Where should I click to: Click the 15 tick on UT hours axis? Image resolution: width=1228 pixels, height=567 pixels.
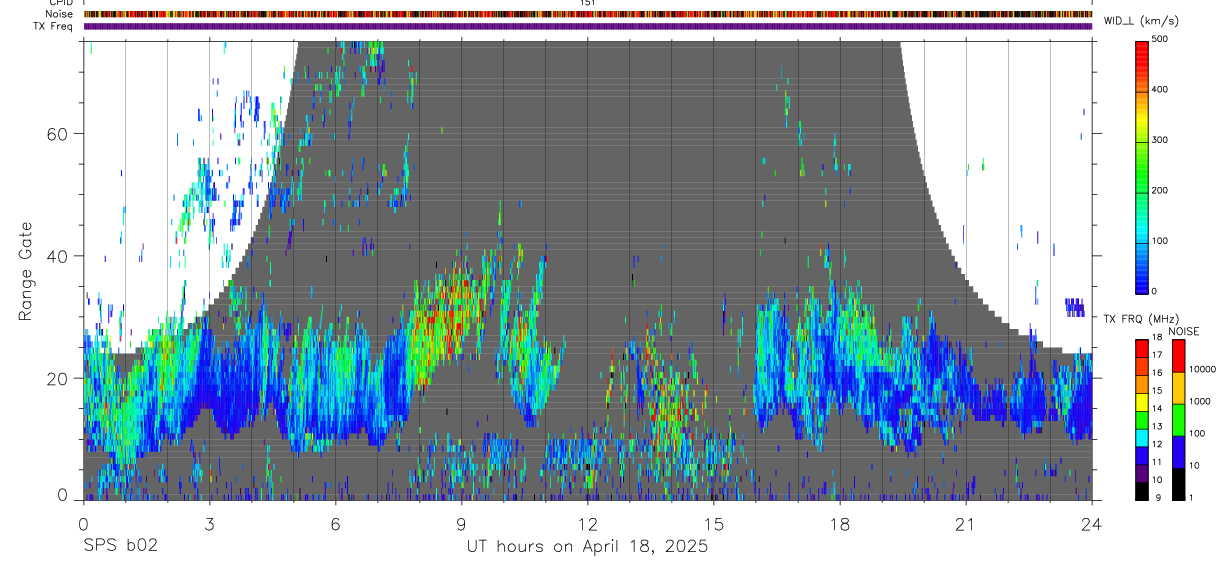tap(714, 523)
